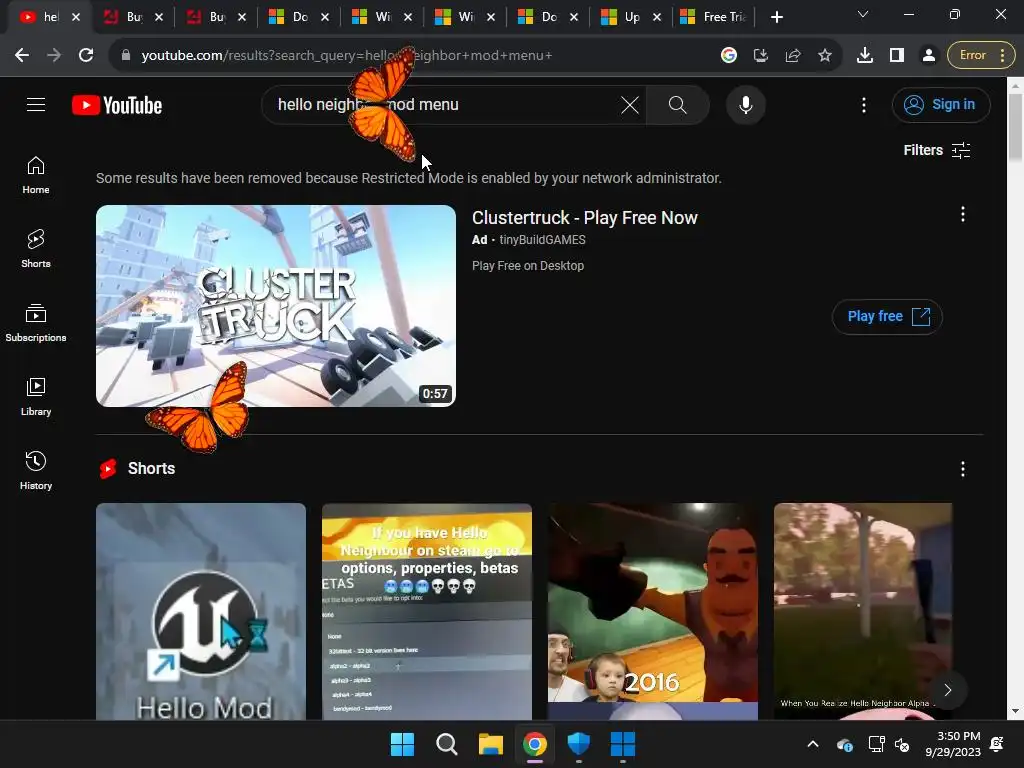
Task: Open a new browser tab
Action: click(x=776, y=17)
